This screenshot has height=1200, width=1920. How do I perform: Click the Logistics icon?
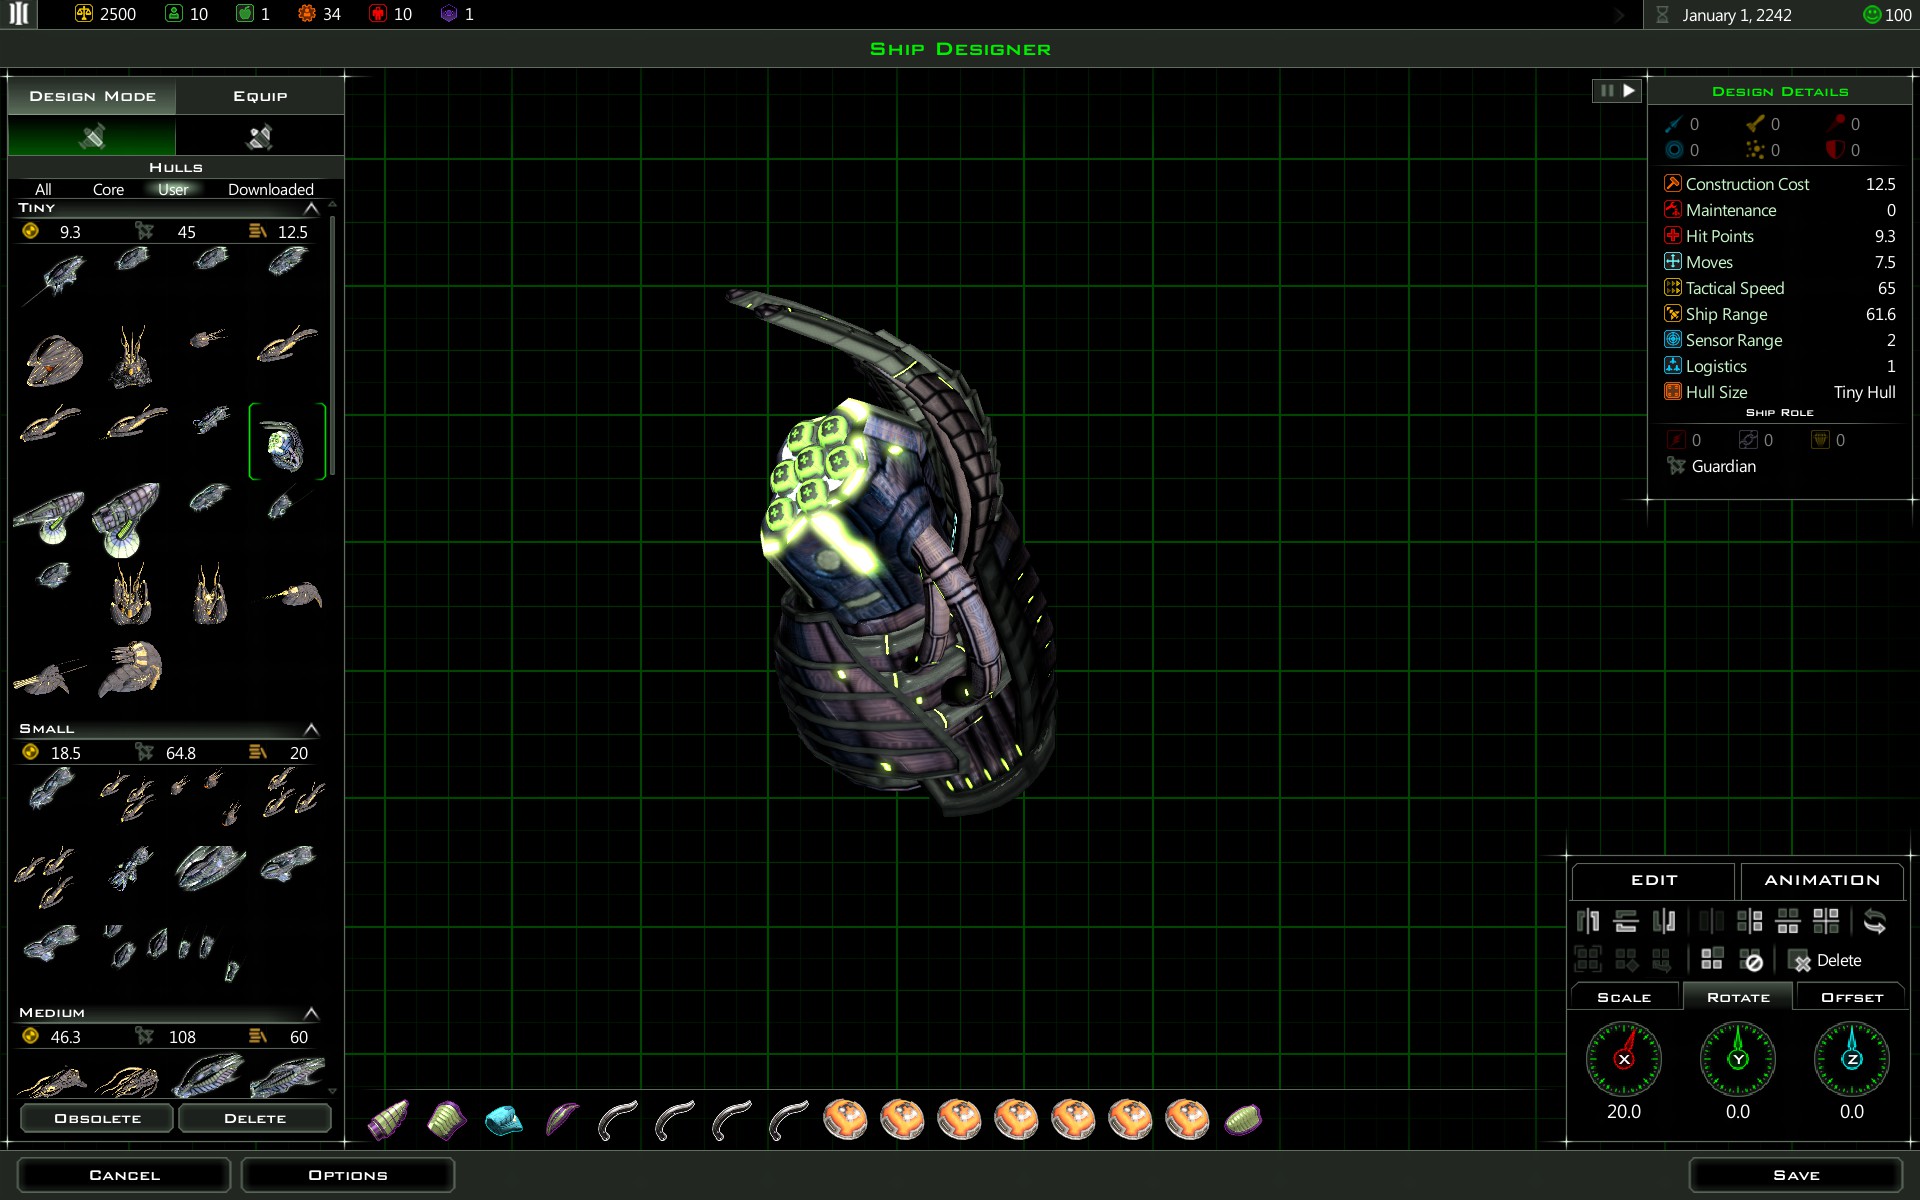pyautogui.click(x=1672, y=365)
